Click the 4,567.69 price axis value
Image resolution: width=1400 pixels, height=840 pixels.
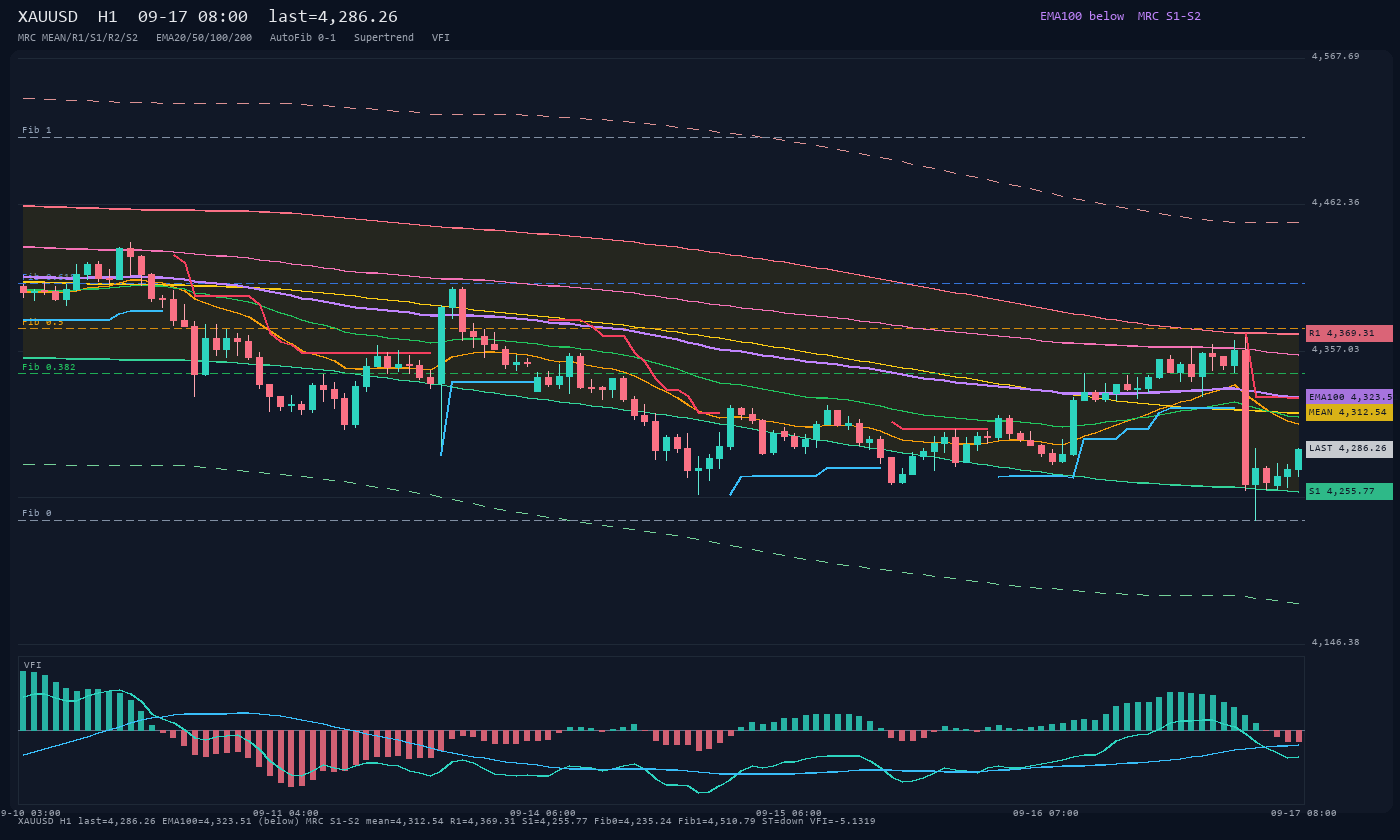[1336, 56]
